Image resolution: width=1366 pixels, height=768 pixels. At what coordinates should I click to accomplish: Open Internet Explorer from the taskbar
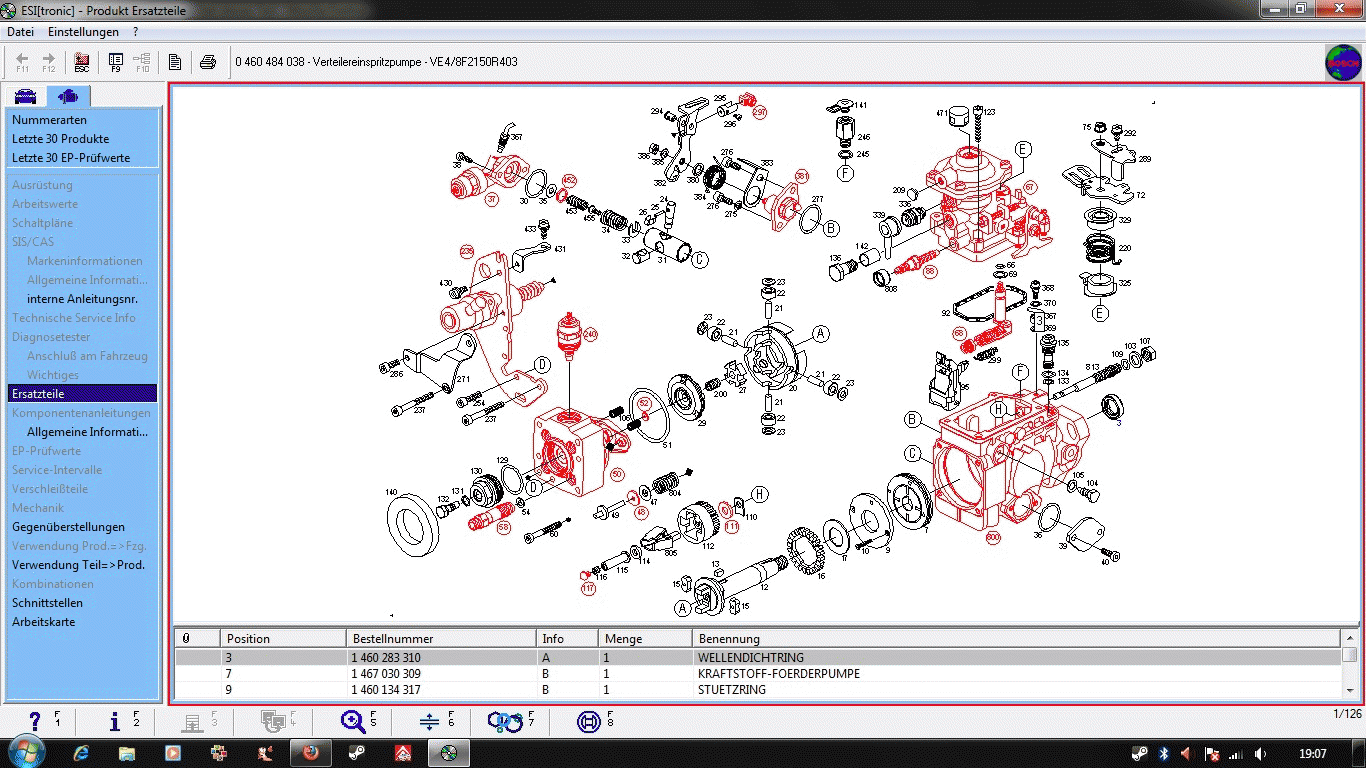pyautogui.click(x=82, y=753)
